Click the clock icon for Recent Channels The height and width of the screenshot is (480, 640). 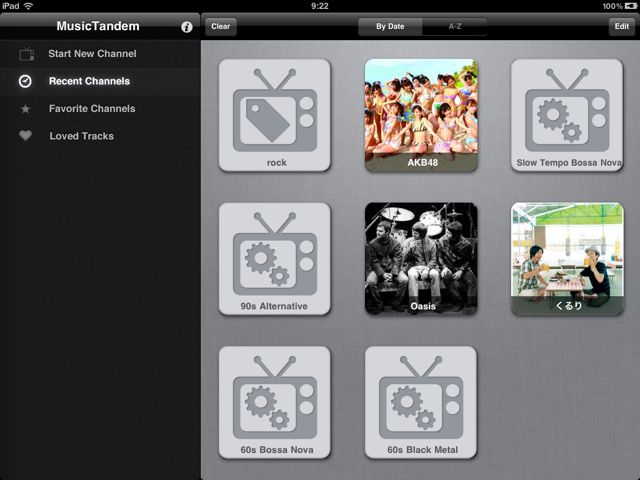click(x=25, y=81)
